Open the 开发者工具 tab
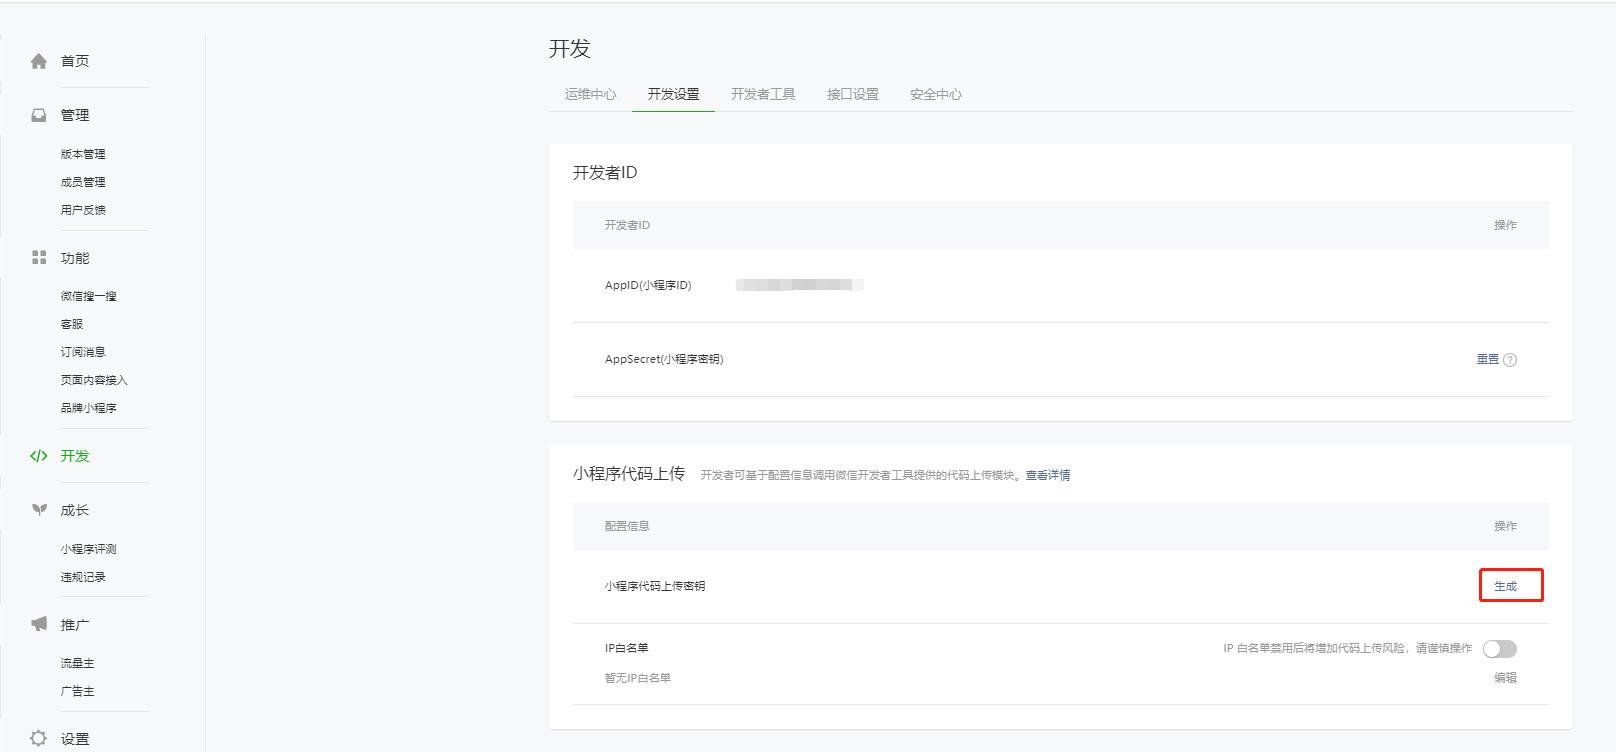The width and height of the screenshot is (1616, 752). click(x=763, y=94)
